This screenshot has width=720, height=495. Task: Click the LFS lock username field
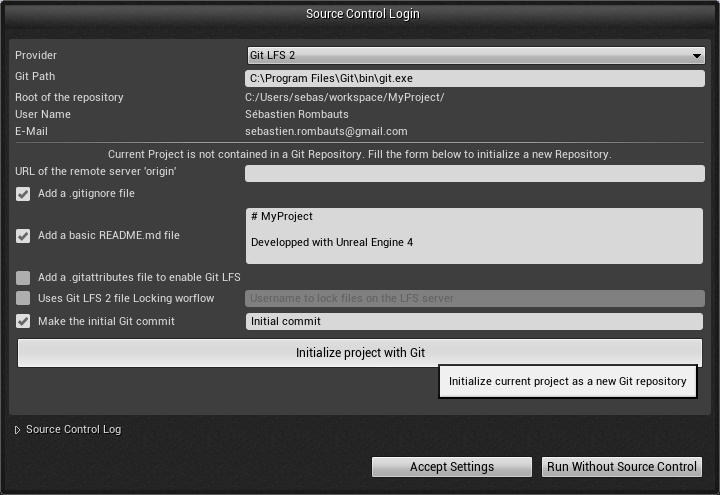474,299
